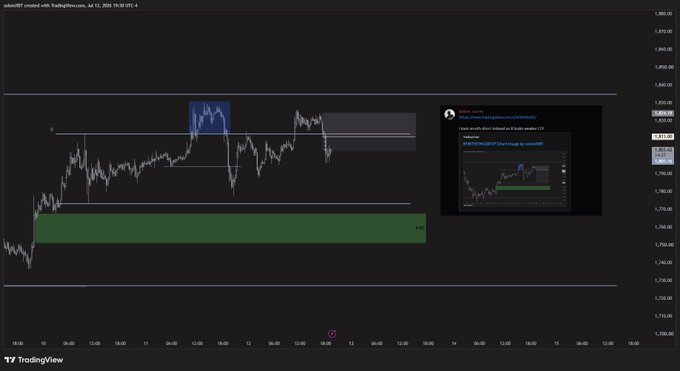
Task: Click the 1,803.62 current price label
Action: [x=663, y=150]
